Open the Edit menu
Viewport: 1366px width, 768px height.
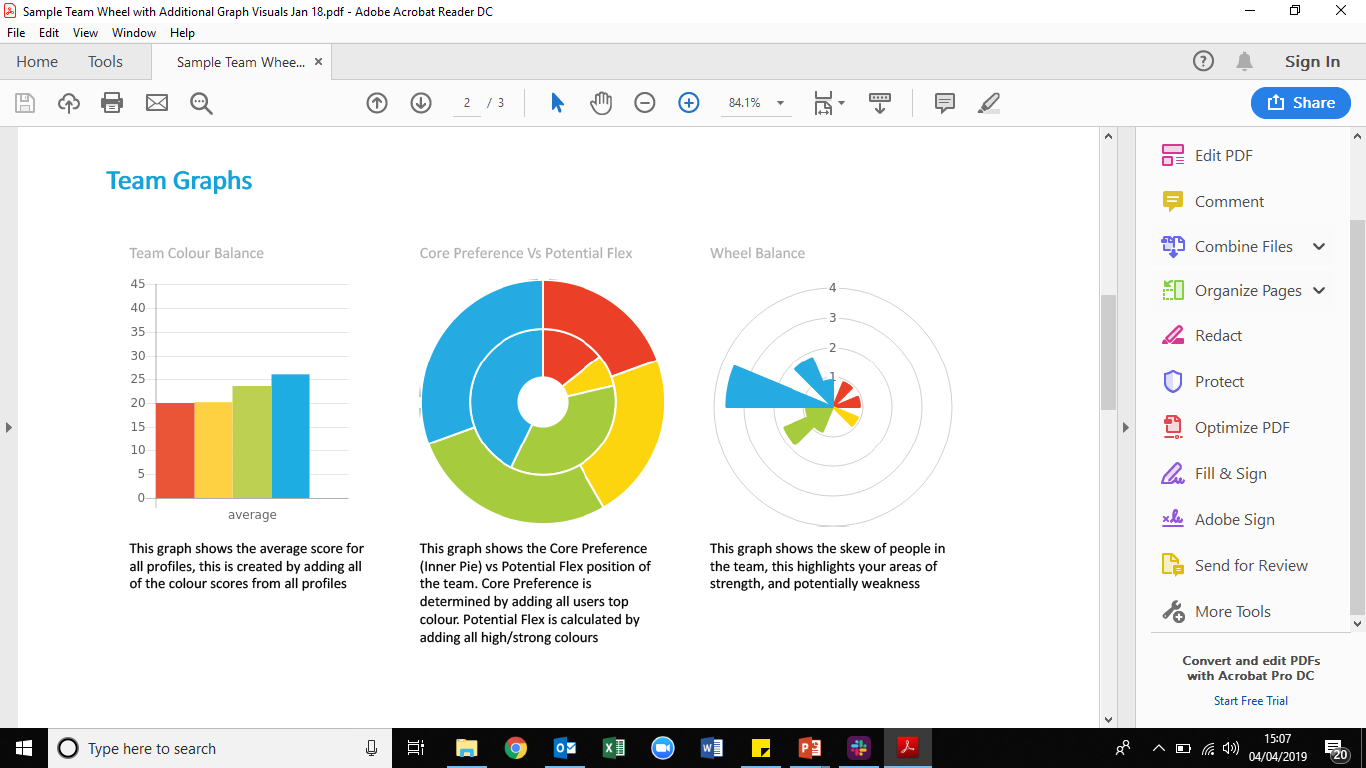[x=49, y=33]
